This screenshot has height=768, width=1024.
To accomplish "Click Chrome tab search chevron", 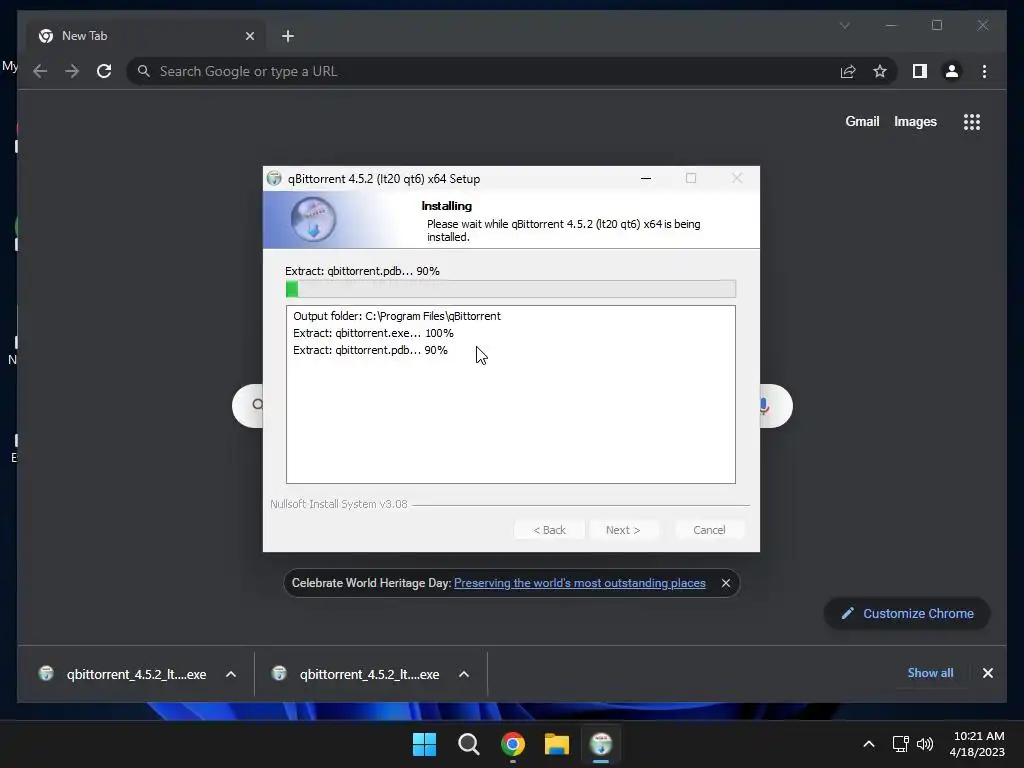I will (x=844, y=25).
